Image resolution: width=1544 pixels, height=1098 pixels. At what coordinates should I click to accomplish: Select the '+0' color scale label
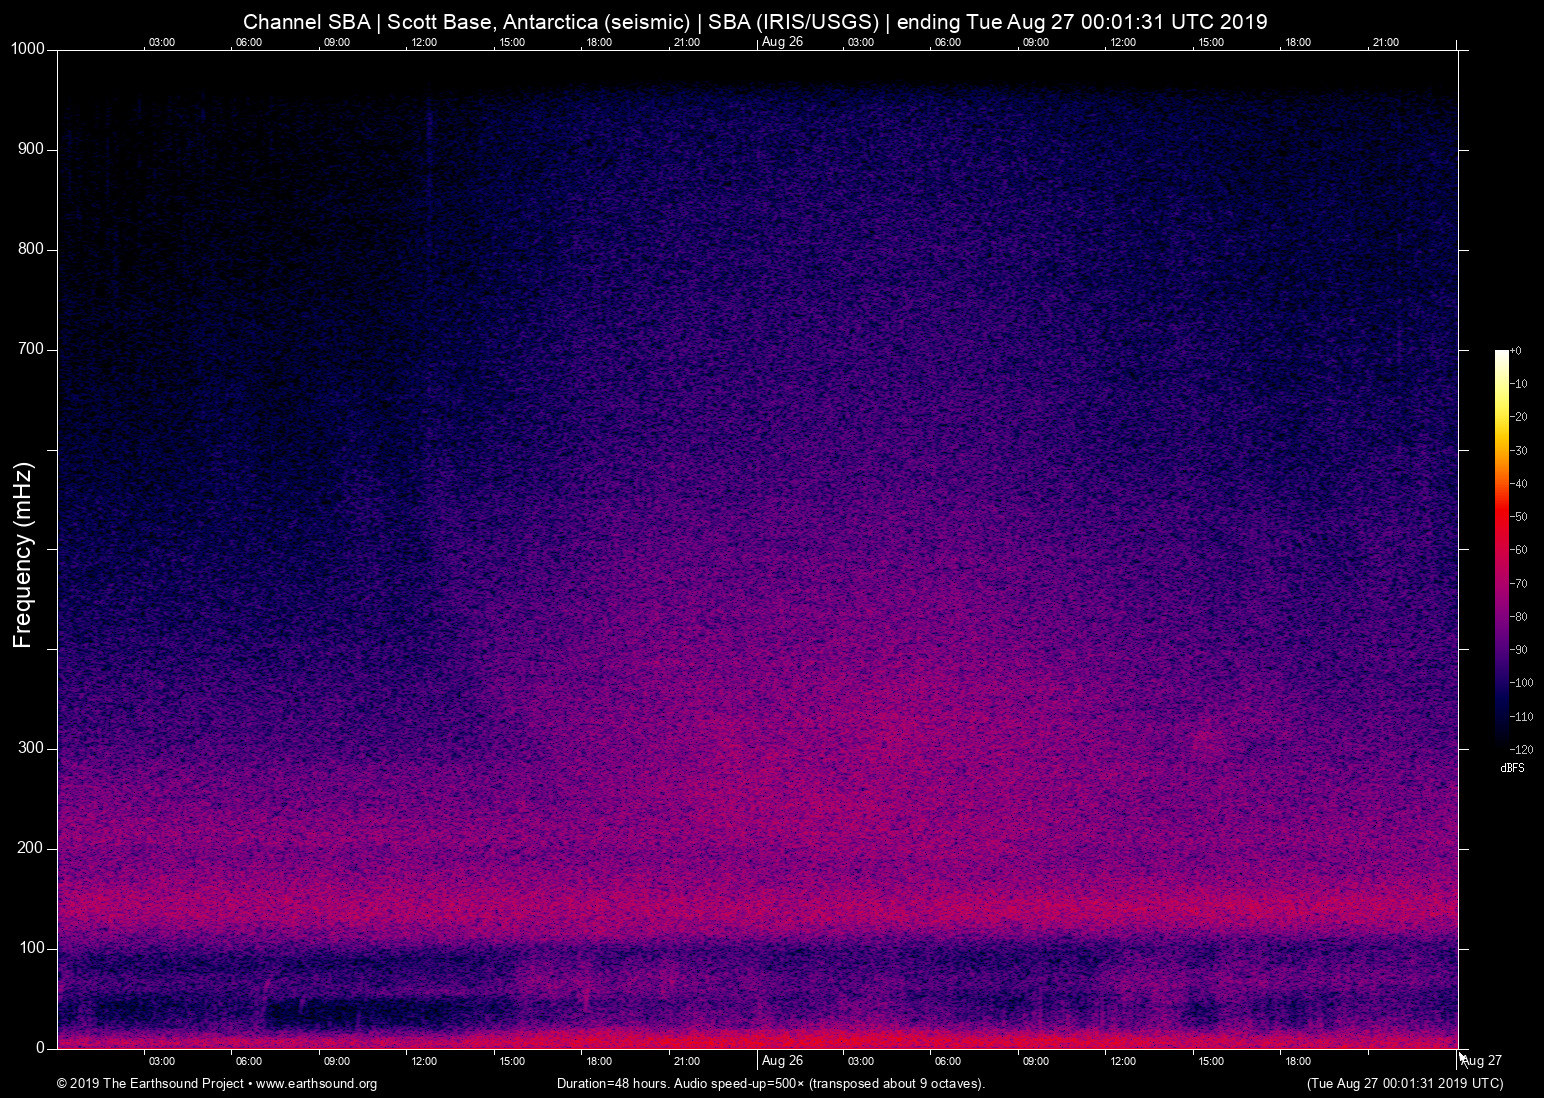pos(1516,351)
